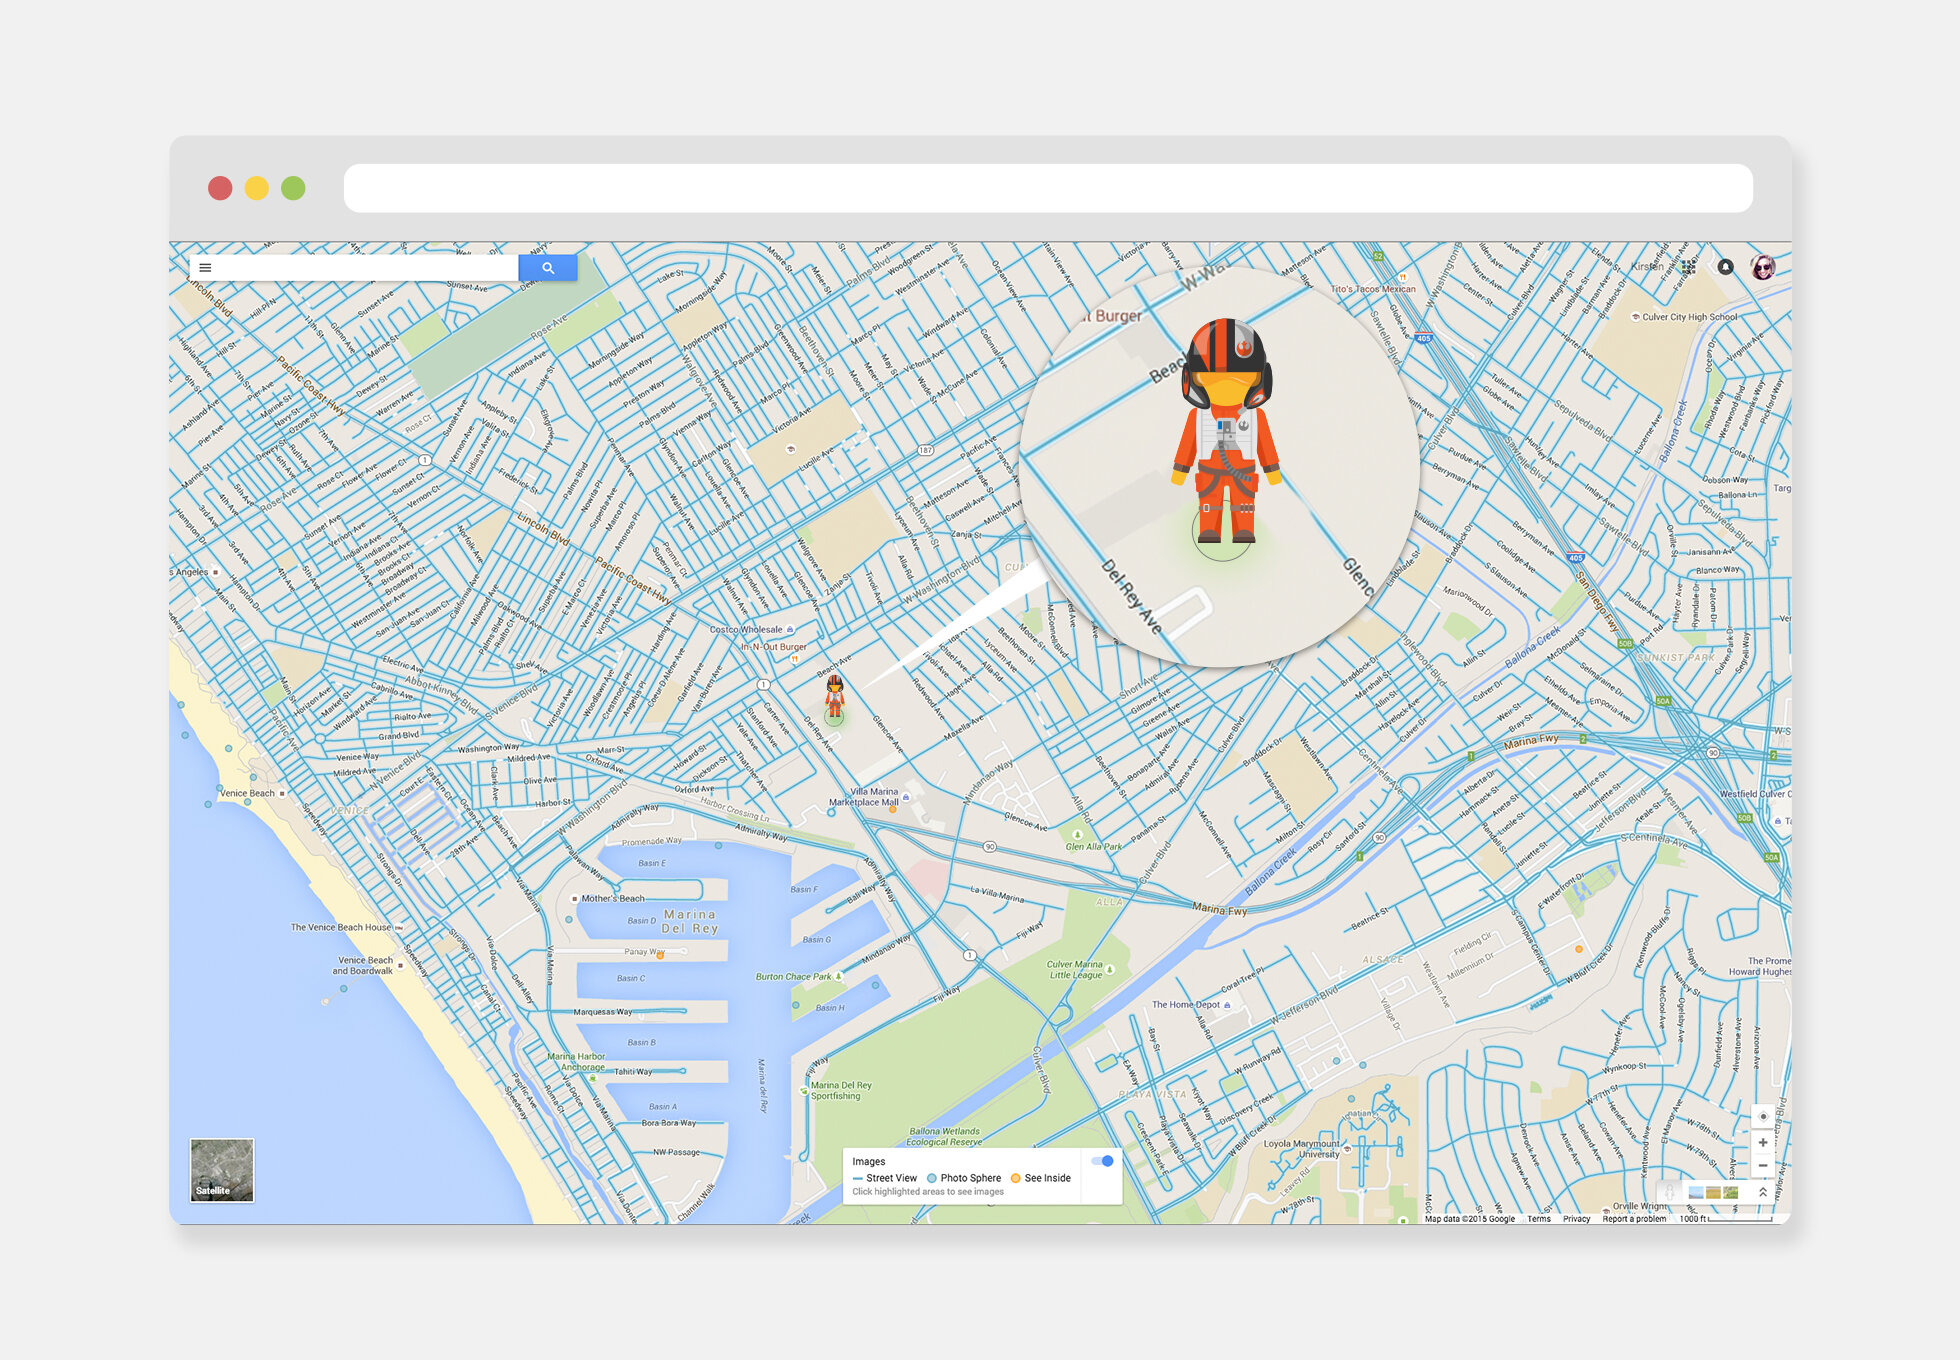The image size is (1960, 1360).
Task: Select Mother's Beach label
Action: tap(613, 898)
